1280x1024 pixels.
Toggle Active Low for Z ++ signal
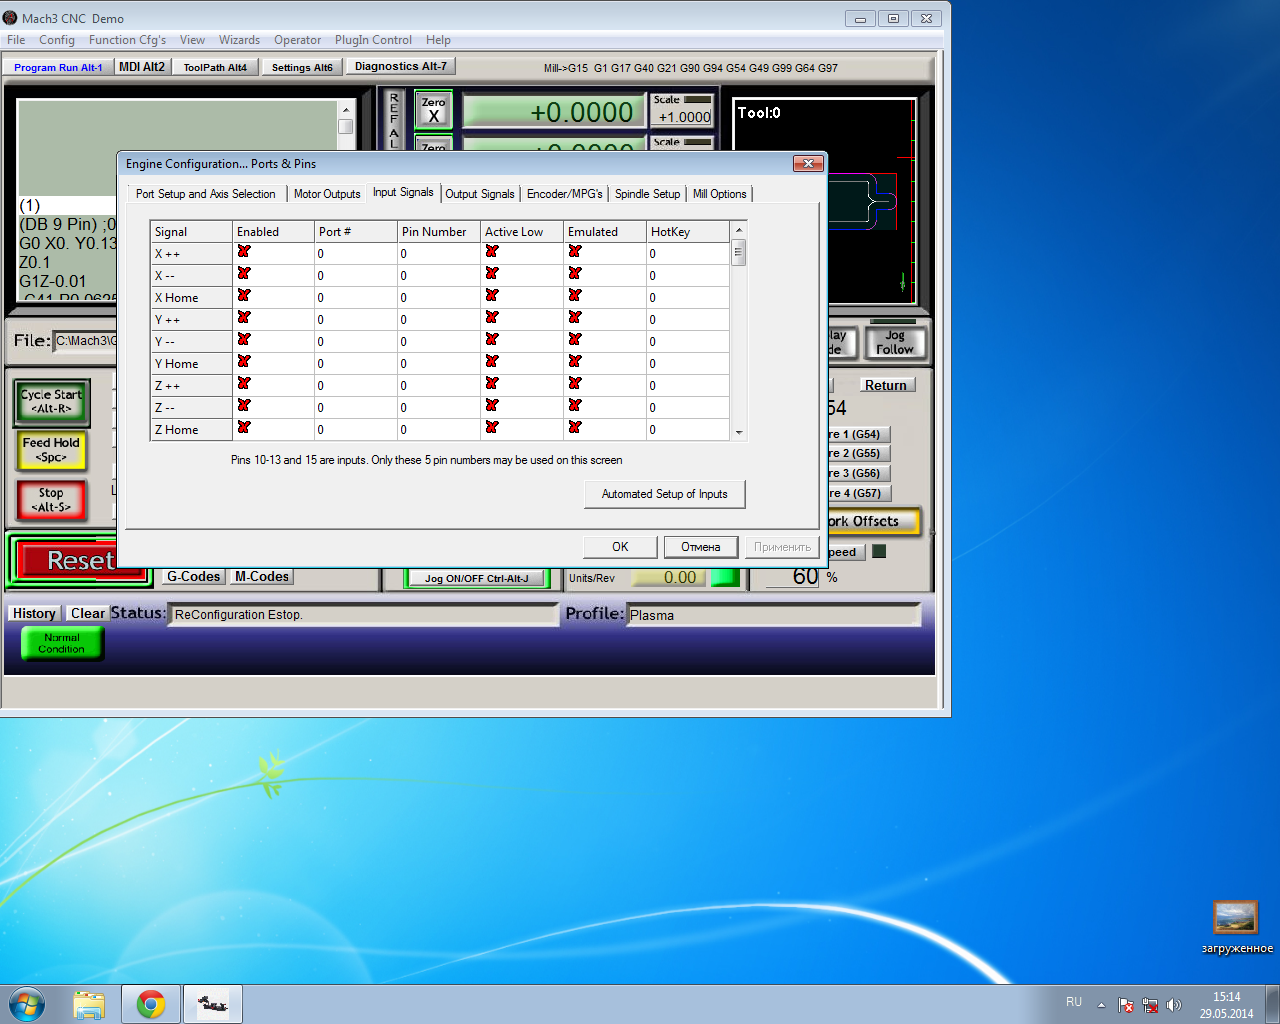click(492, 384)
